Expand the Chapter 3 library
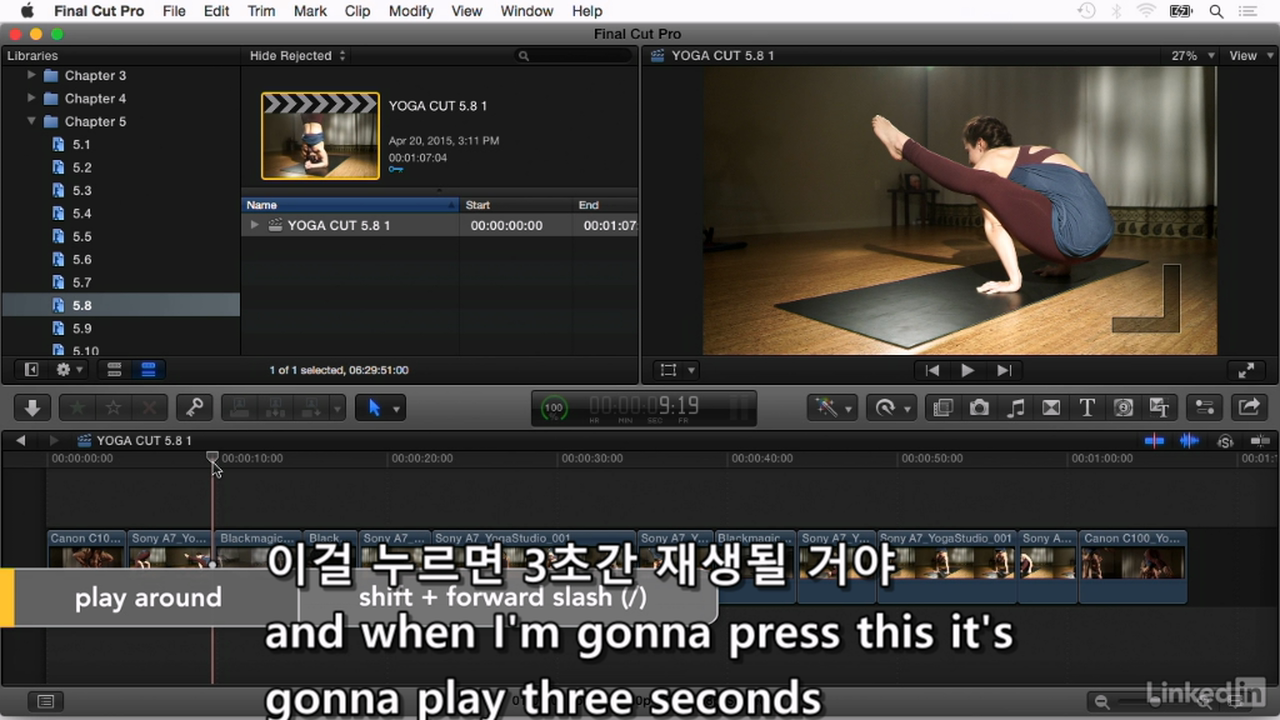Image resolution: width=1280 pixels, height=720 pixels. point(31,75)
